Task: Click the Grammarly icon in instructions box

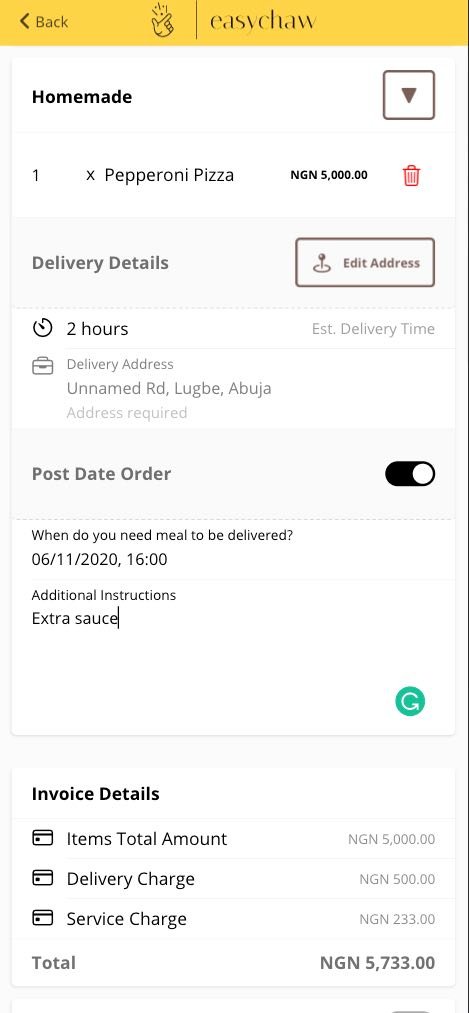Action: coord(410,702)
